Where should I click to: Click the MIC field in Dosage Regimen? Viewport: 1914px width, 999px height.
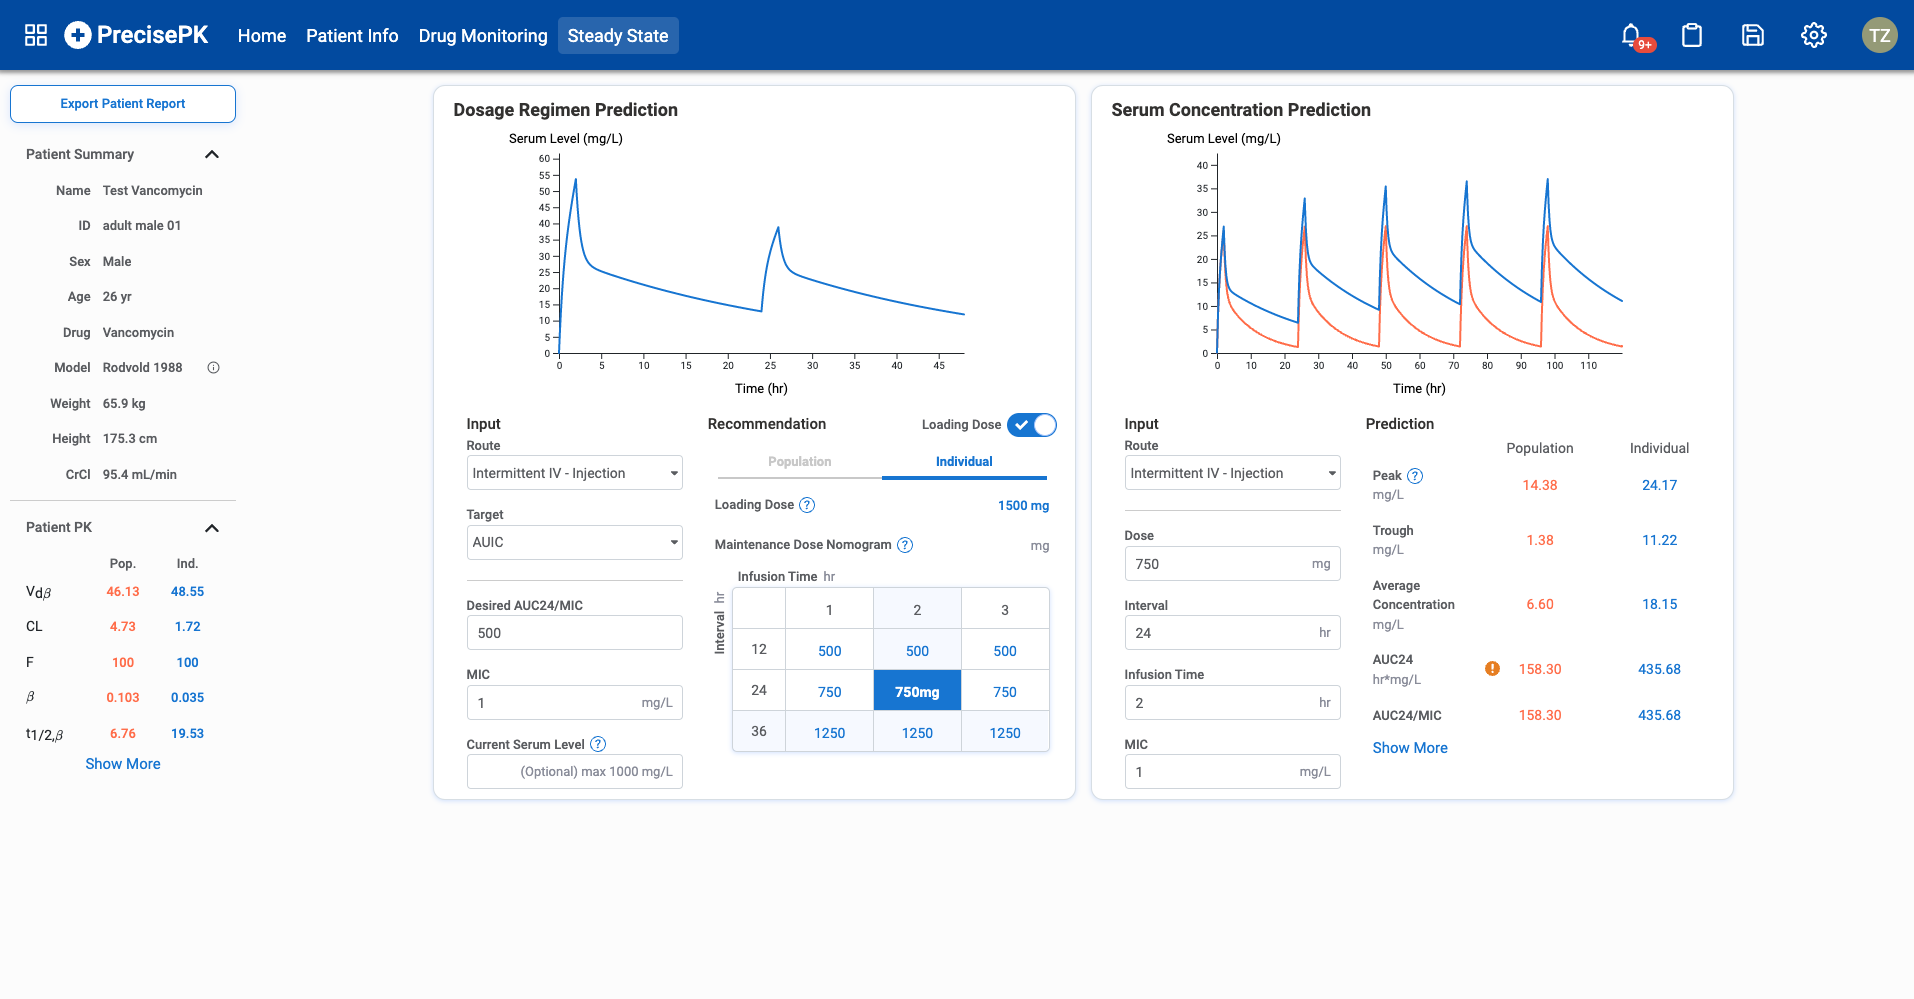point(574,703)
